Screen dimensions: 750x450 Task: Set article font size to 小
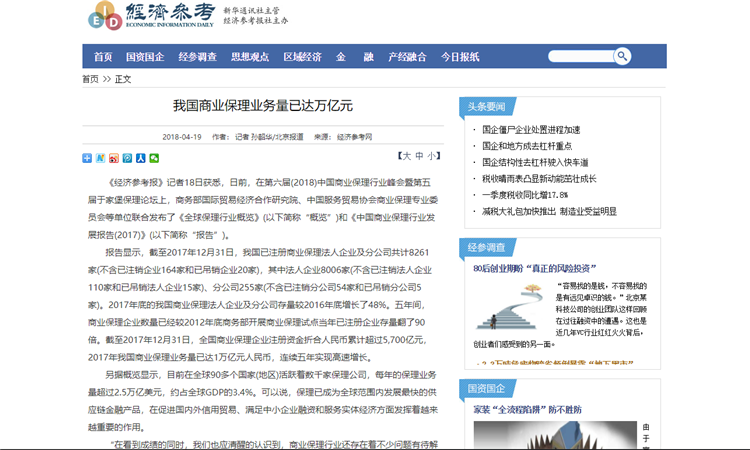tap(432, 156)
